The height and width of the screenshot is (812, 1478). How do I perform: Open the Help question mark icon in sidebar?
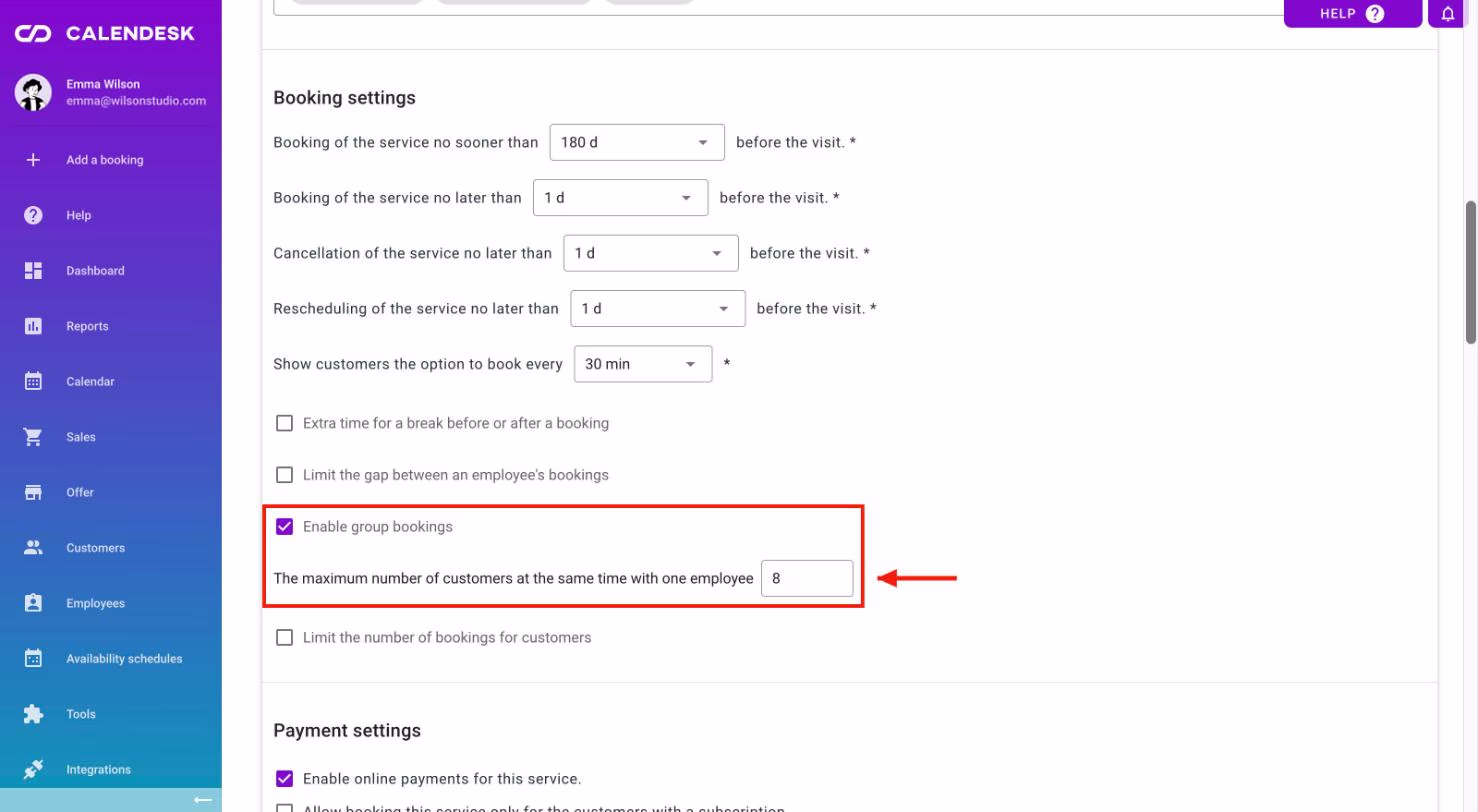pyautogui.click(x=33, y=215)
